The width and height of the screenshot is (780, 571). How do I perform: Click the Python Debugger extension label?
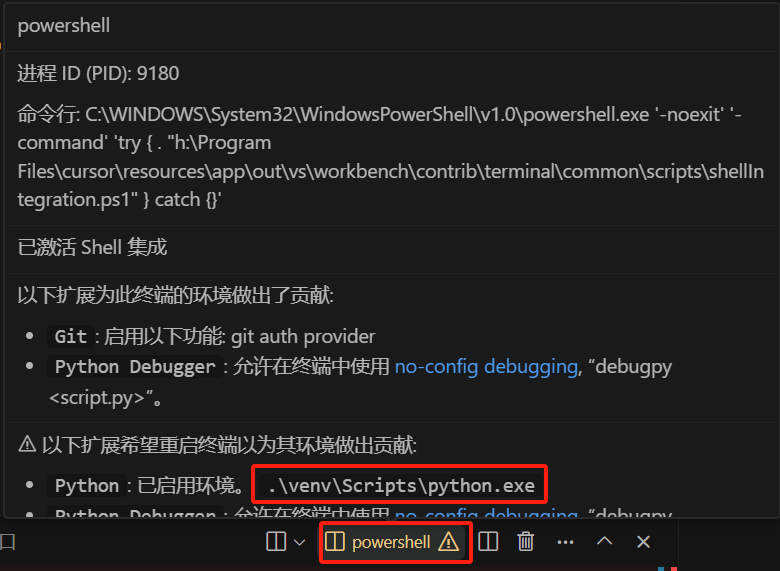point(135,367)
